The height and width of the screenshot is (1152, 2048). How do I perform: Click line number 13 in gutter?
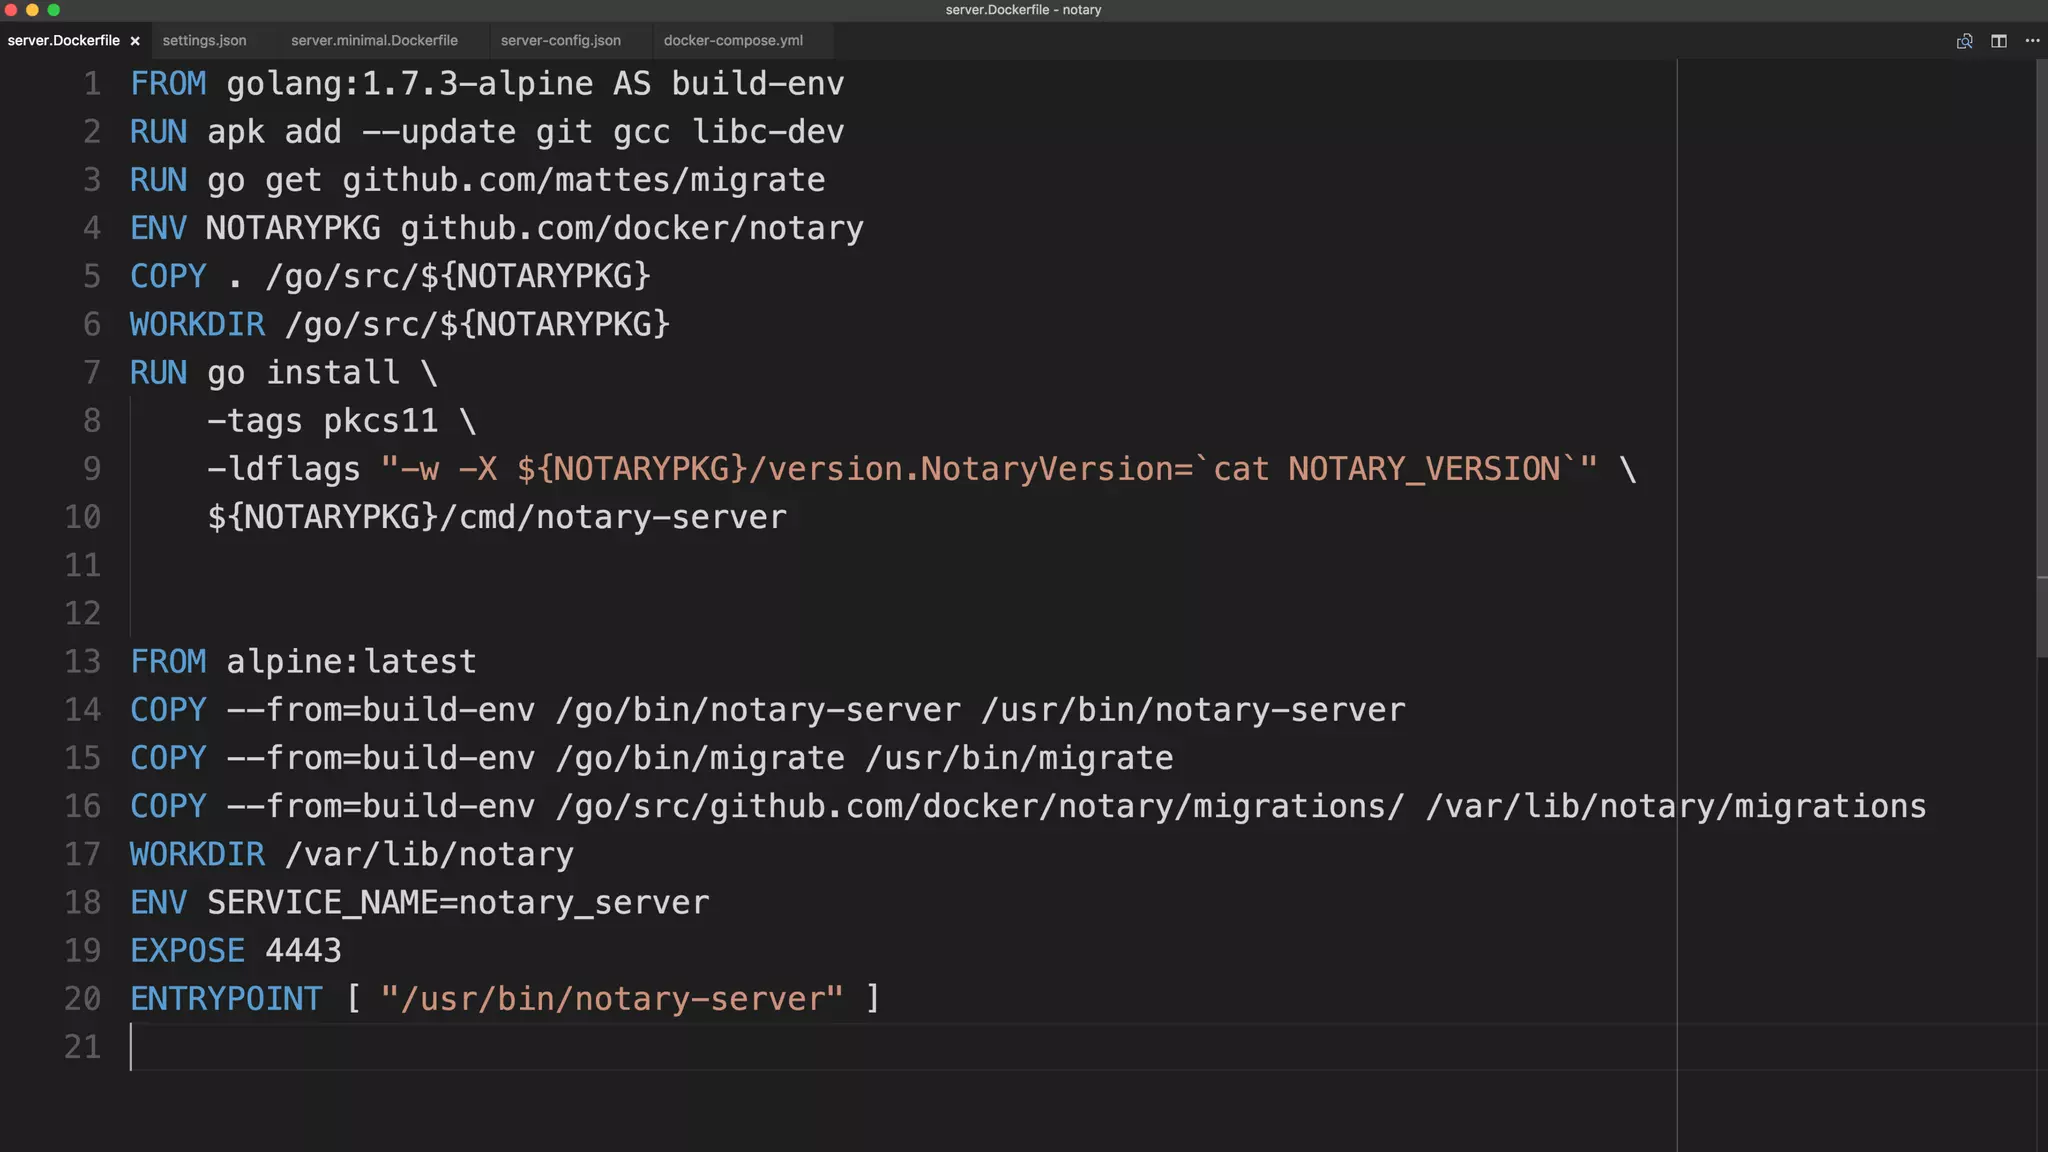point(83,662)
